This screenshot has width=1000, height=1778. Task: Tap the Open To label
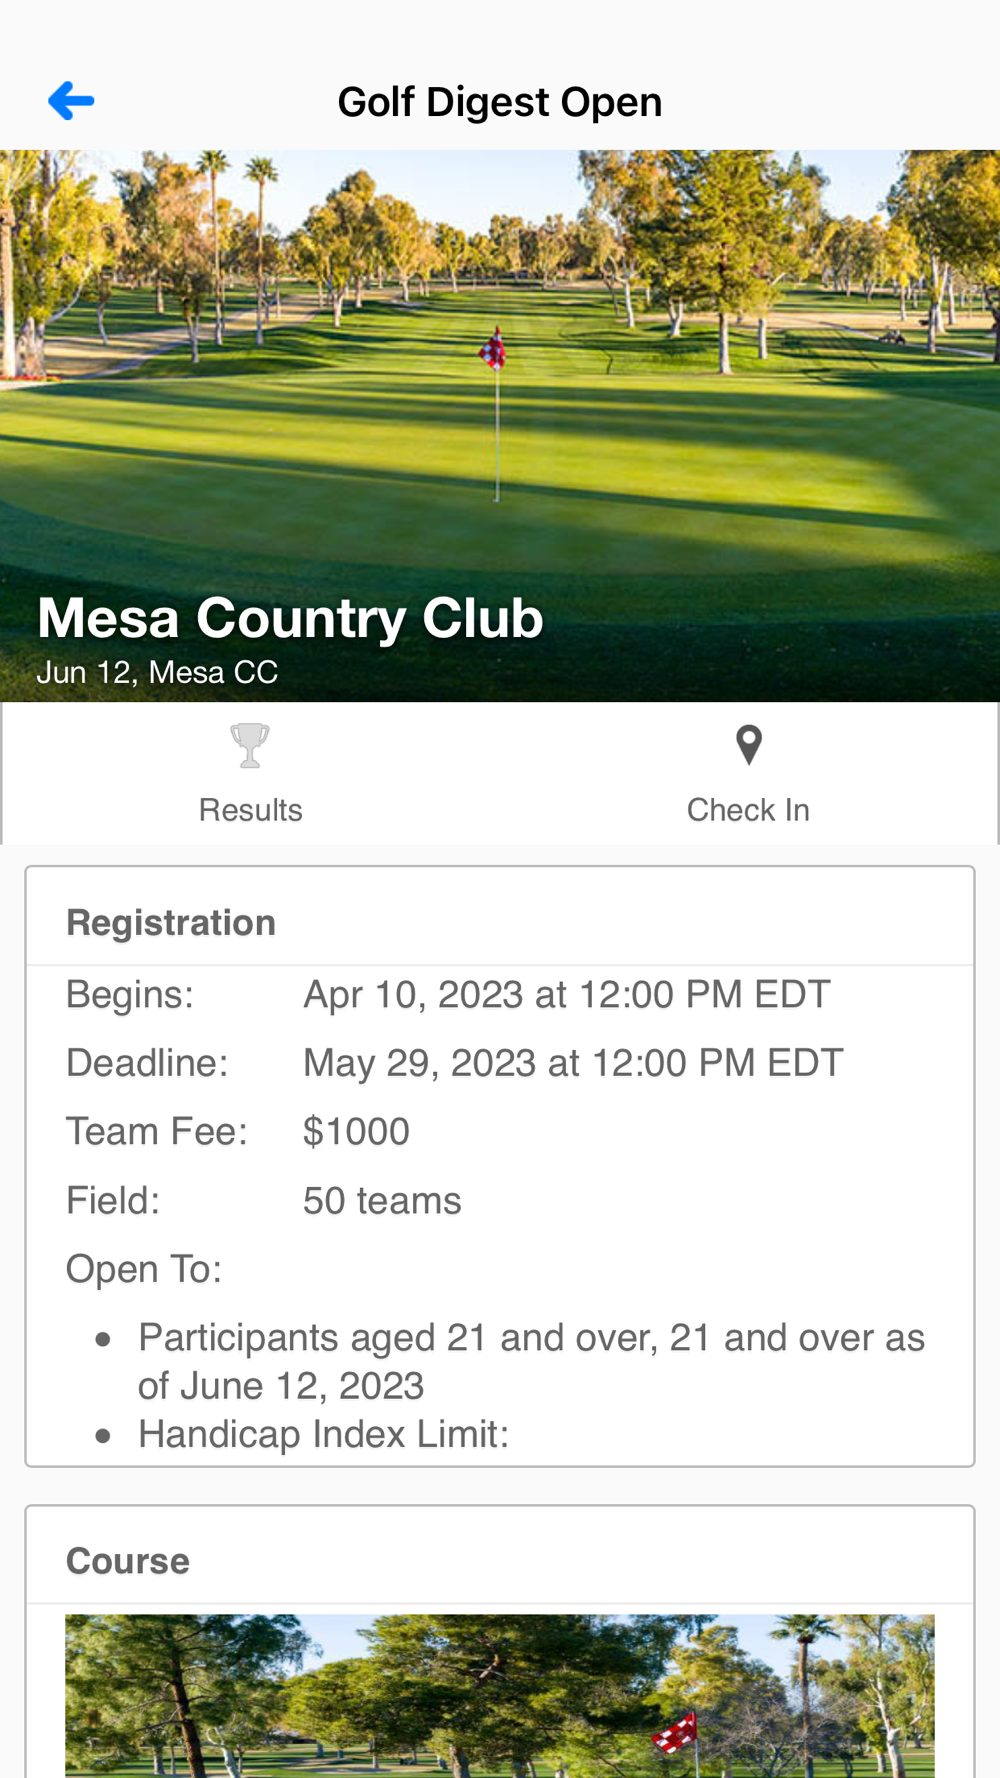pos(144,1269)
